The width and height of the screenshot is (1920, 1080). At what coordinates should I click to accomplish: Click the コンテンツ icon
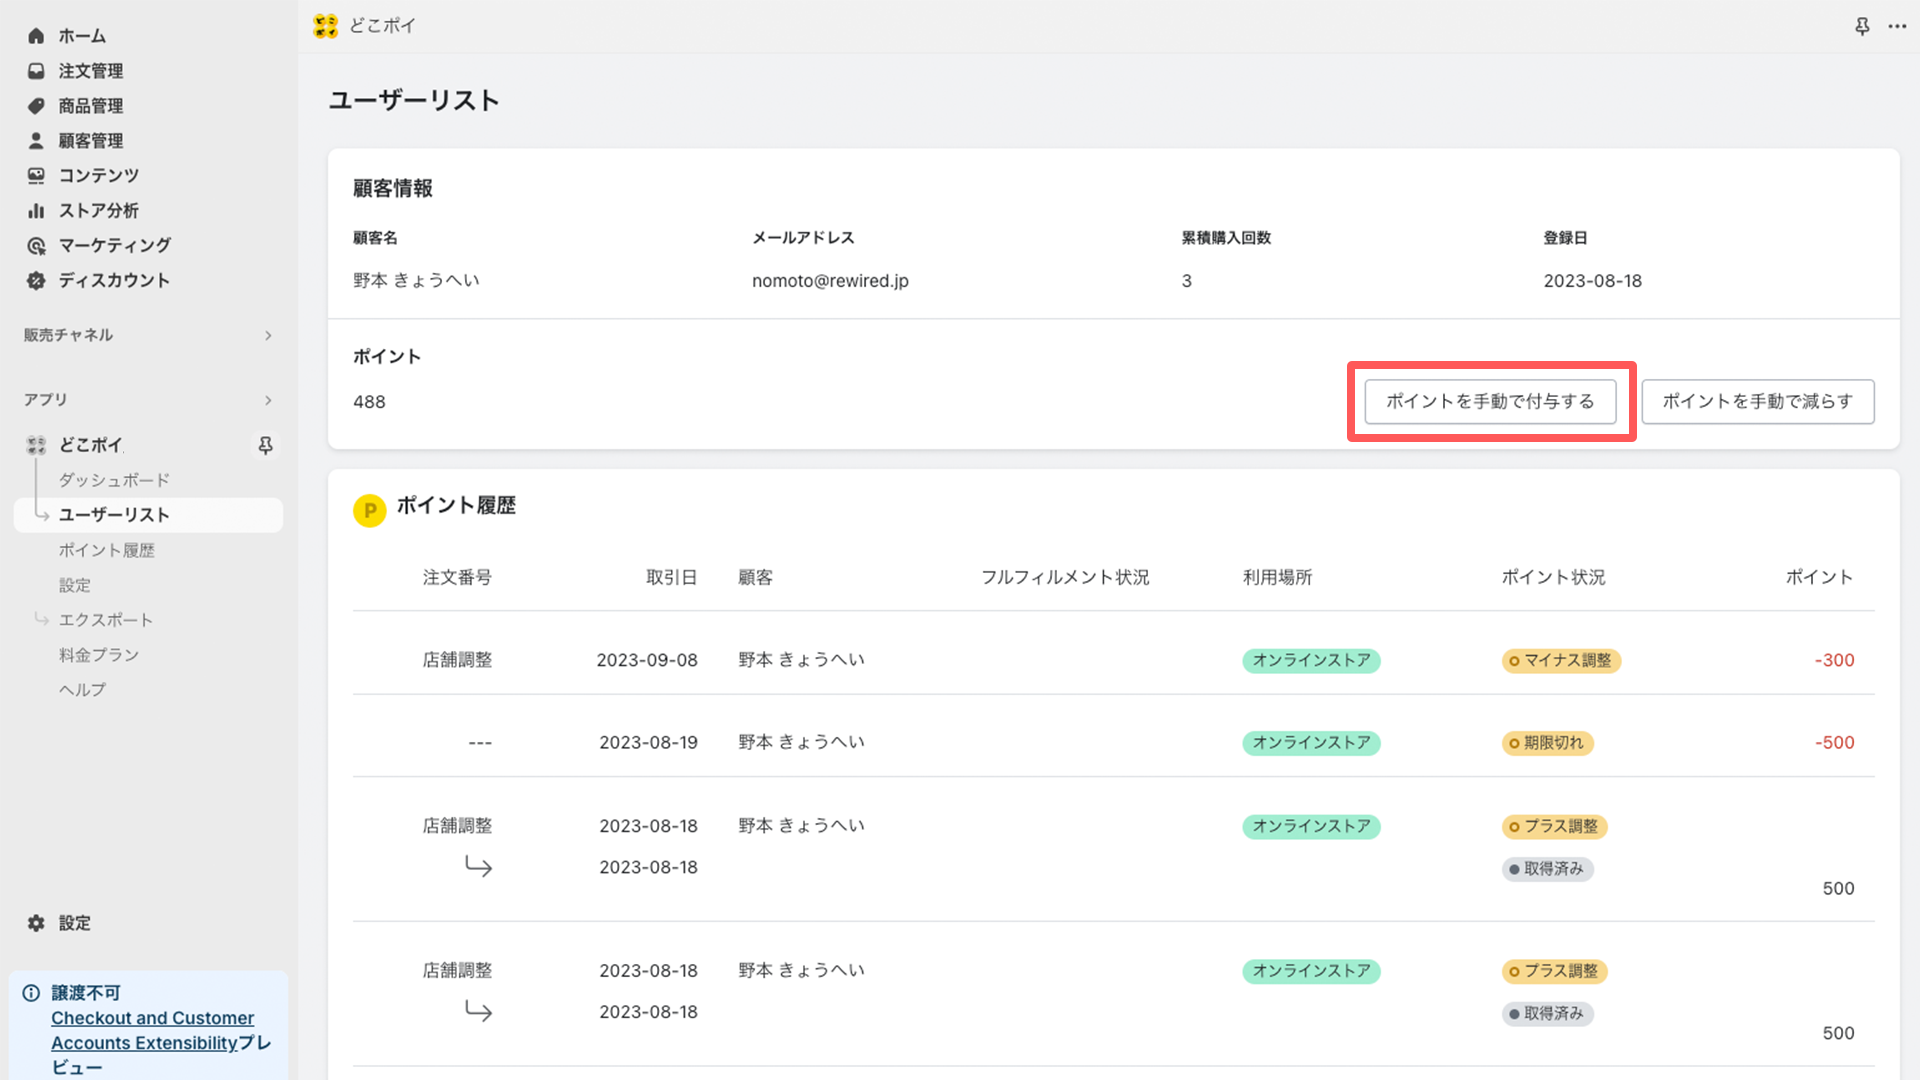point(36,176)
